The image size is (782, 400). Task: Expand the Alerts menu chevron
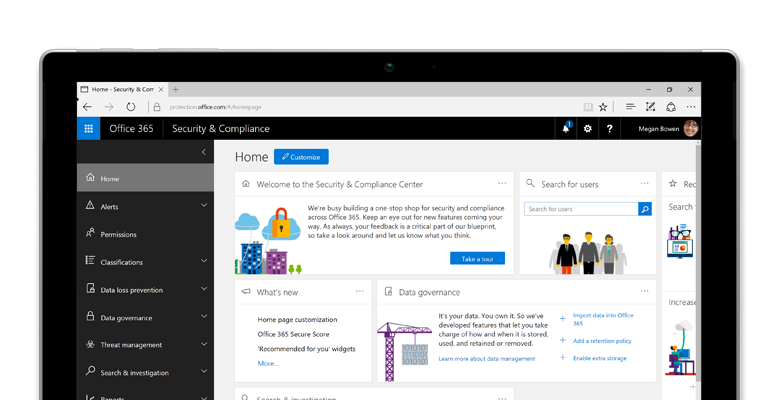click(203, 205)
